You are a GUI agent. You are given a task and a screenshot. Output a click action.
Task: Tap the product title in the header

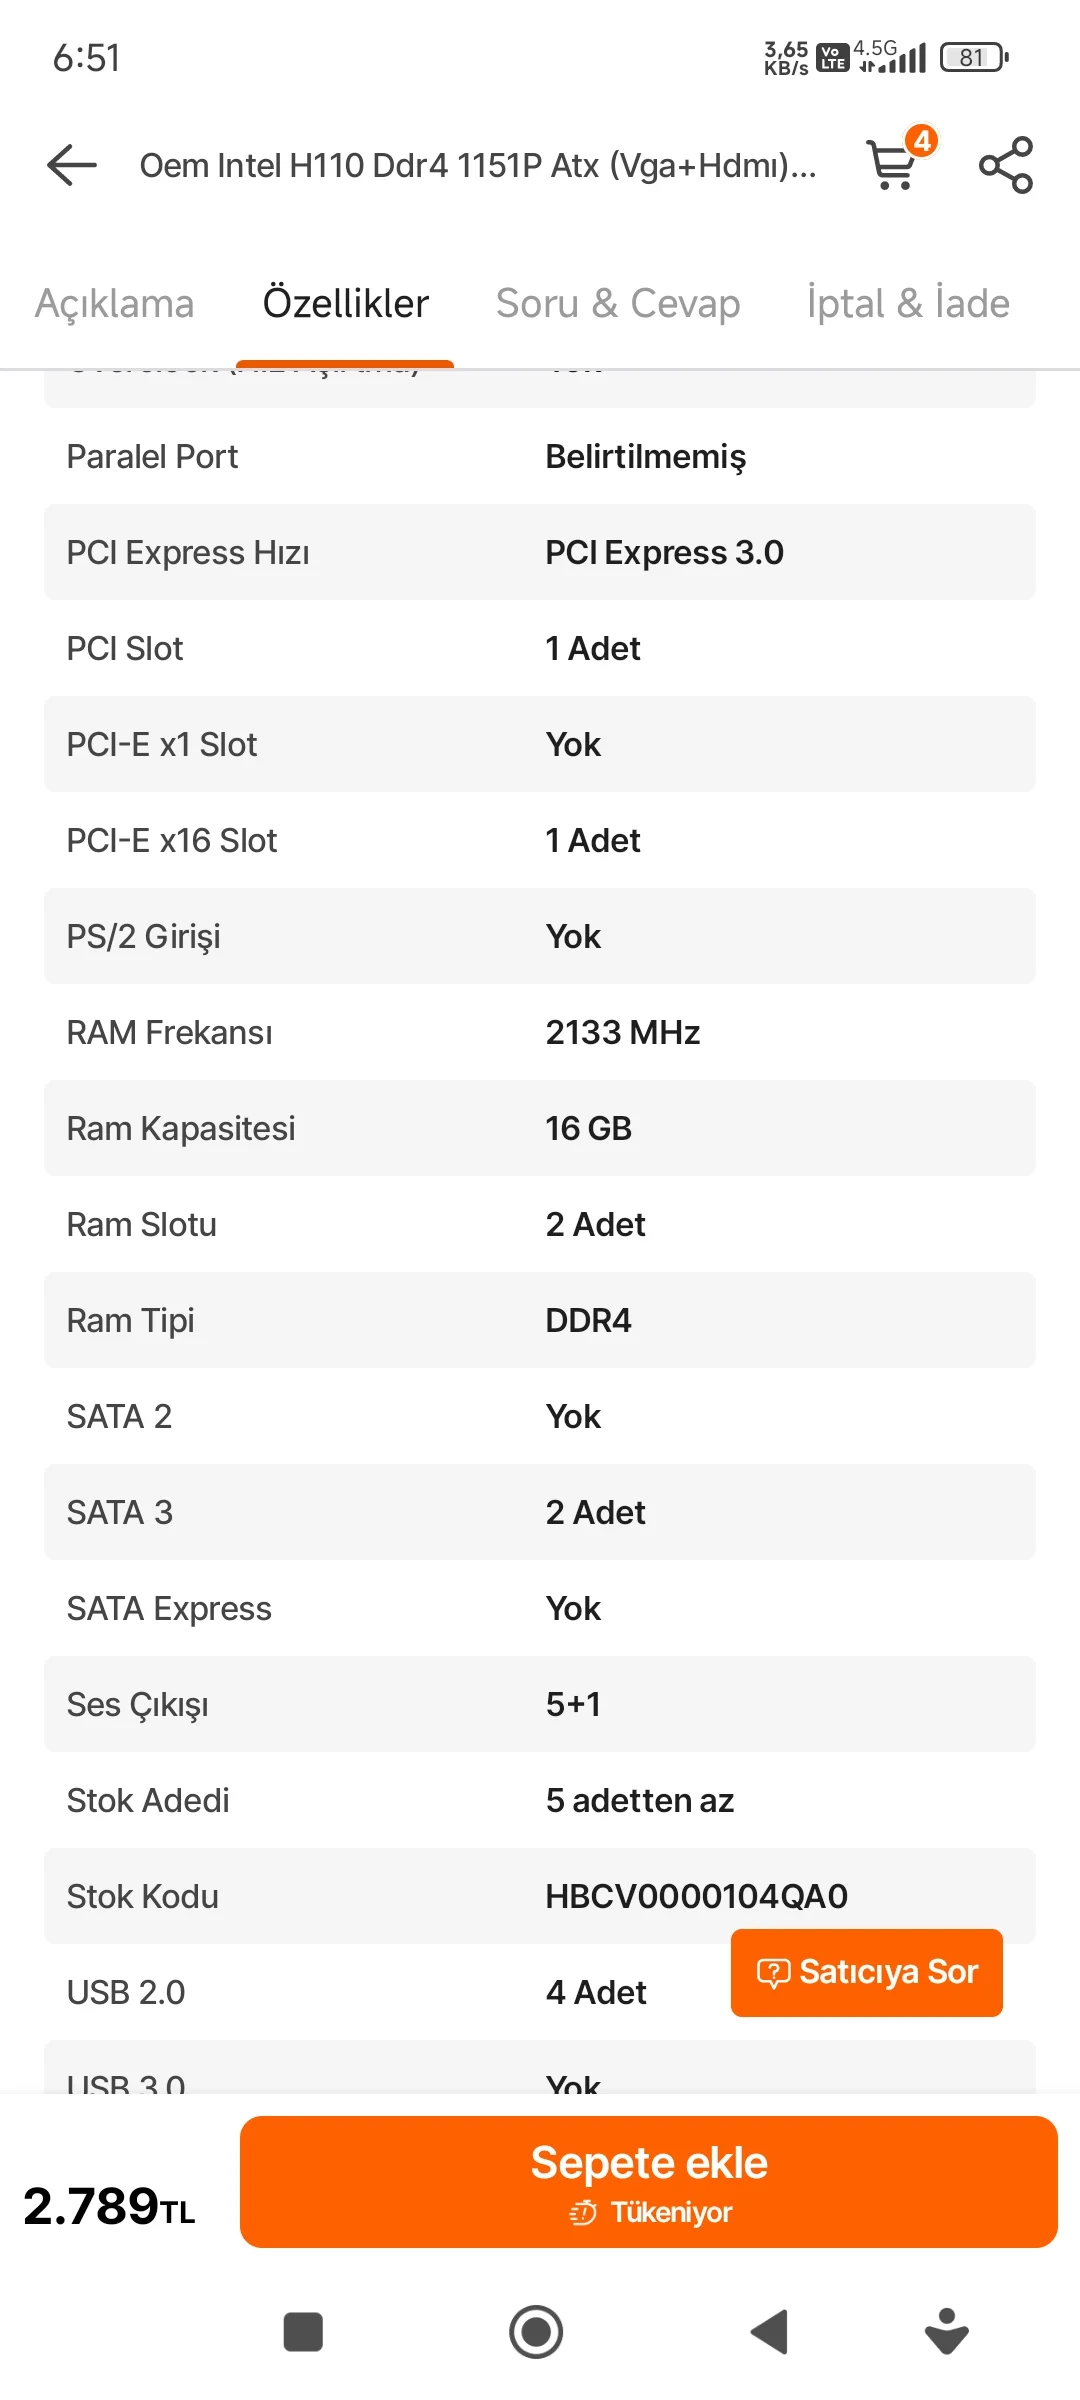coord(478,165)
